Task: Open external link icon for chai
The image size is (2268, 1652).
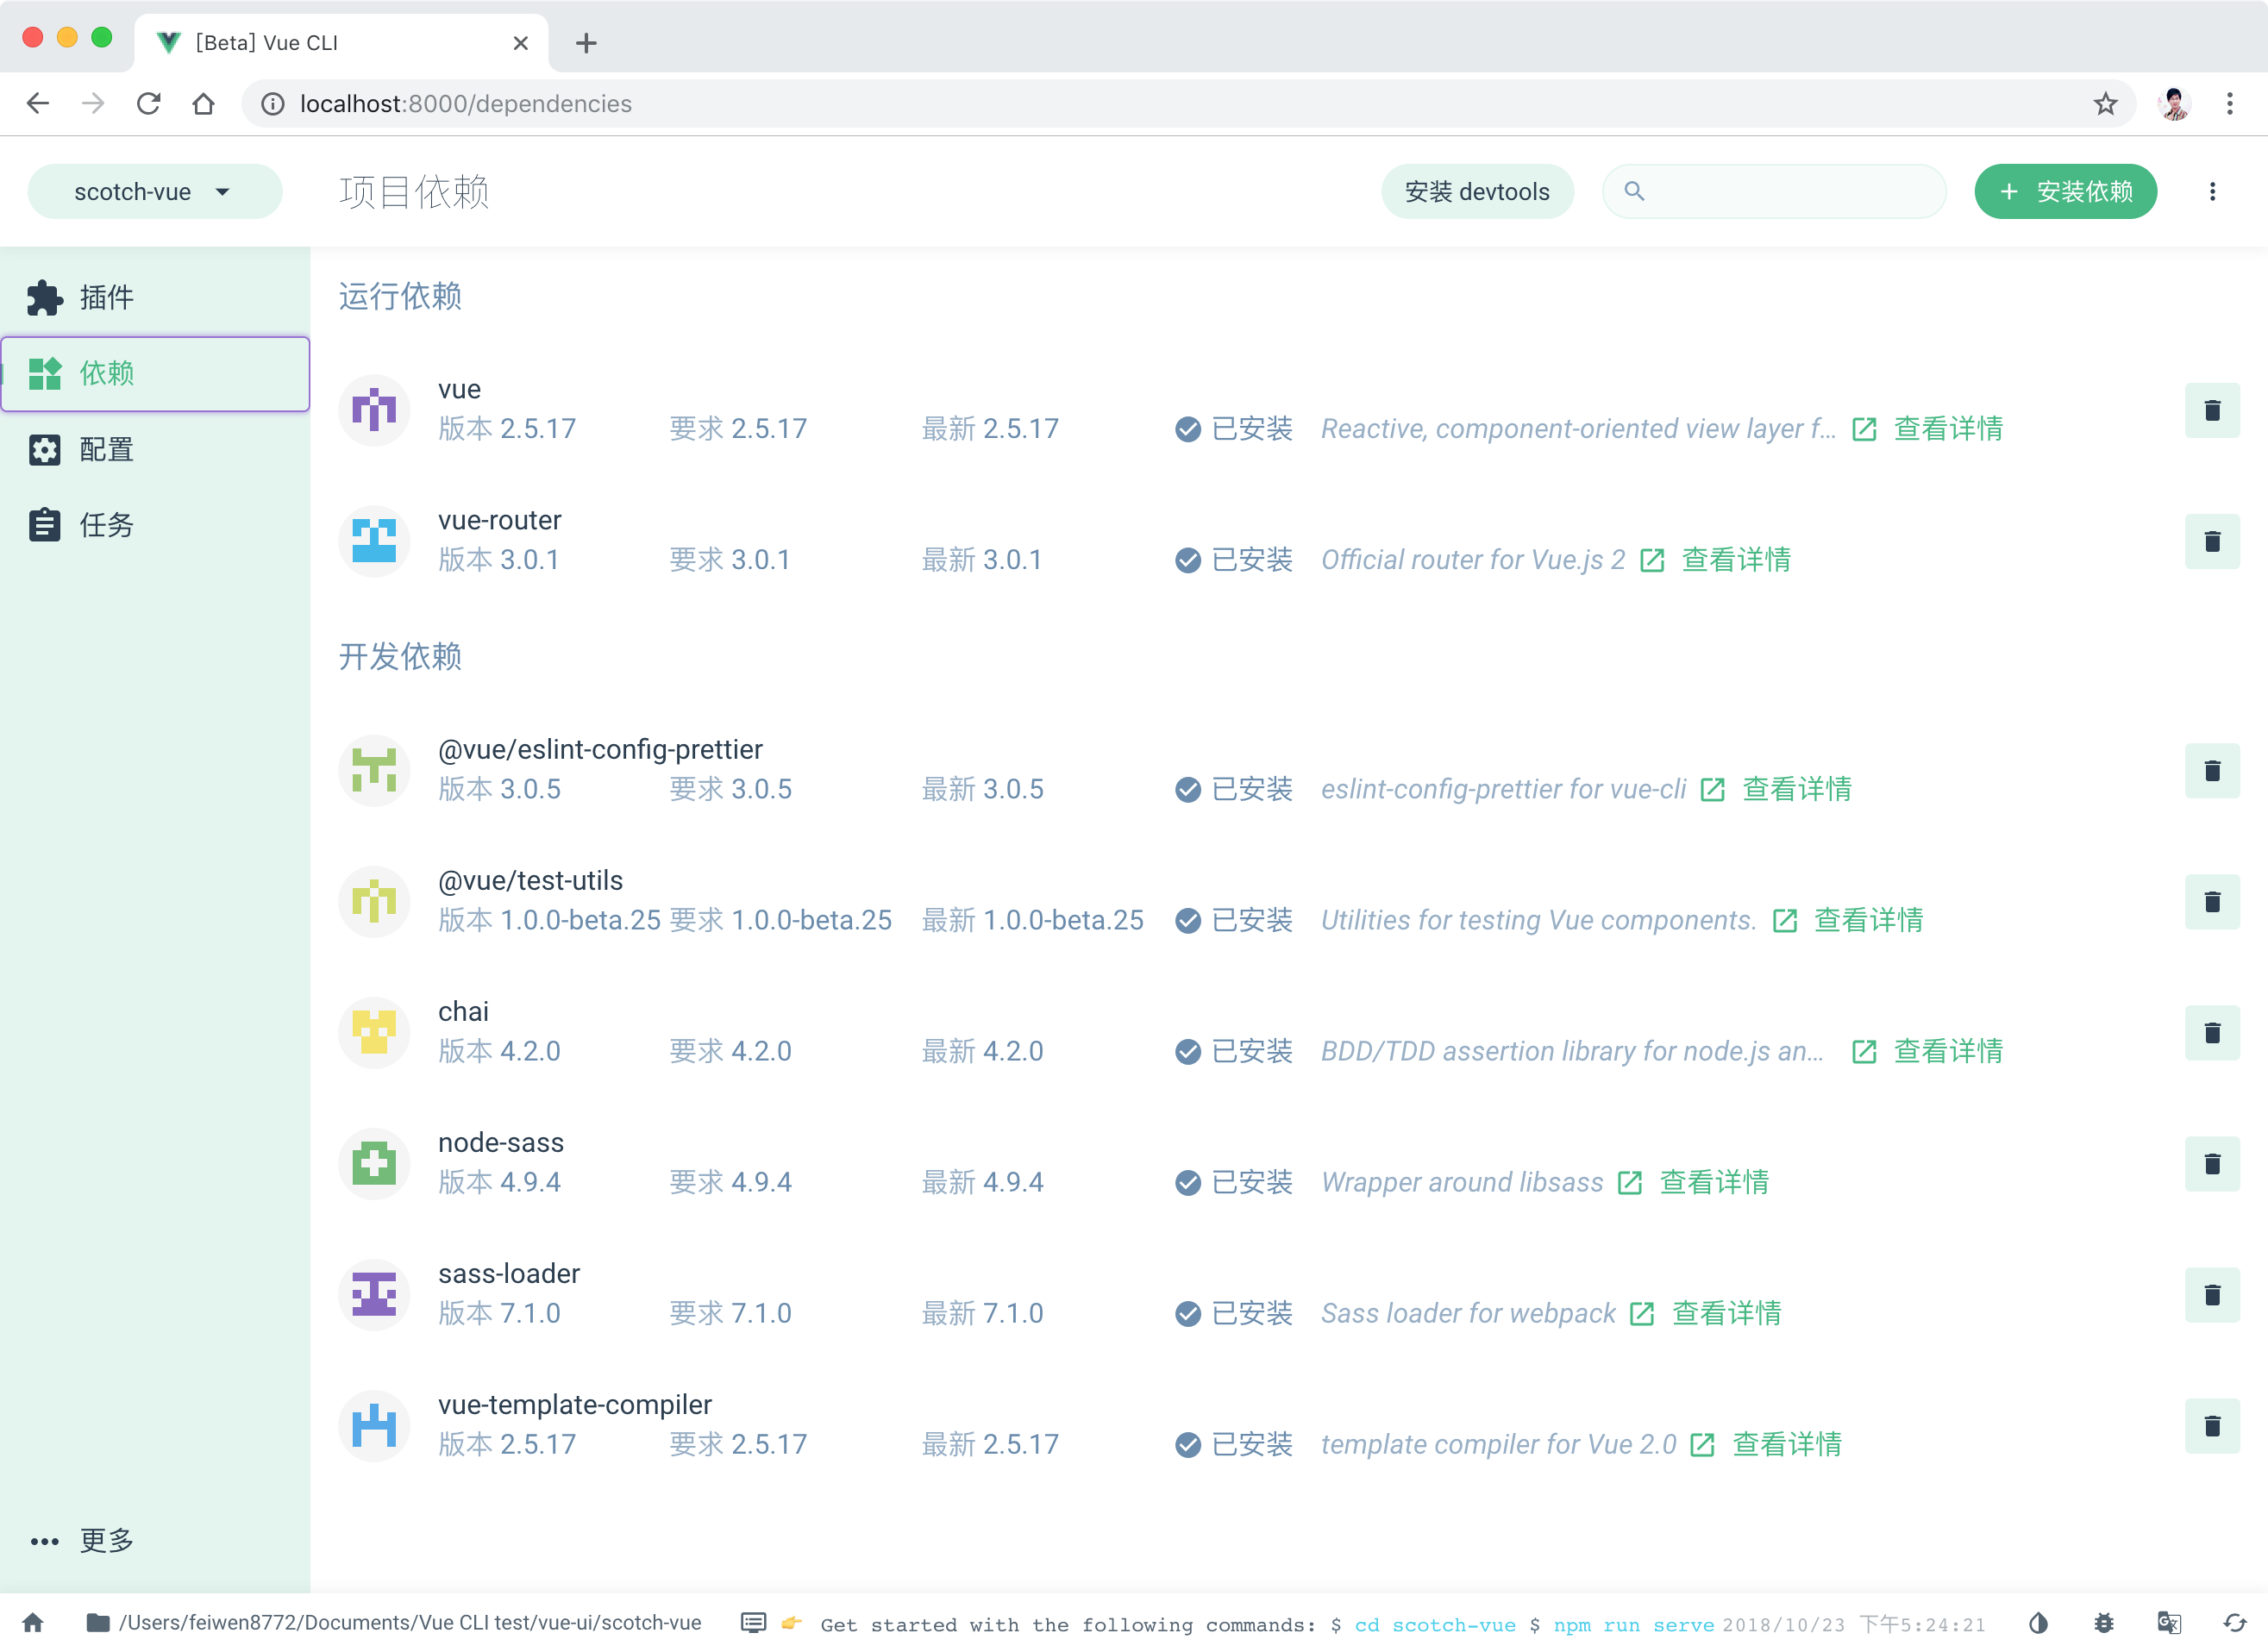Action: coord(1864,1052)
